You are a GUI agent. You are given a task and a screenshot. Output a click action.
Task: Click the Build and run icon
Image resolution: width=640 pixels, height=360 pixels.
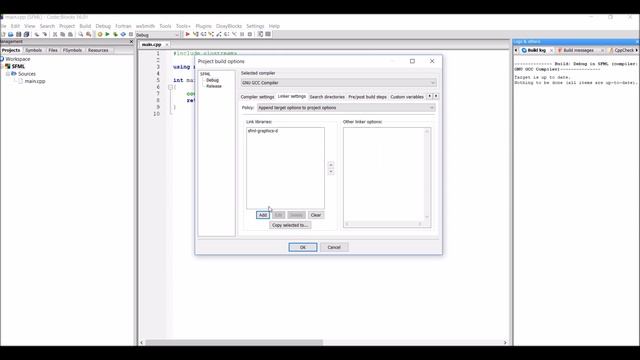coord(116,35)
